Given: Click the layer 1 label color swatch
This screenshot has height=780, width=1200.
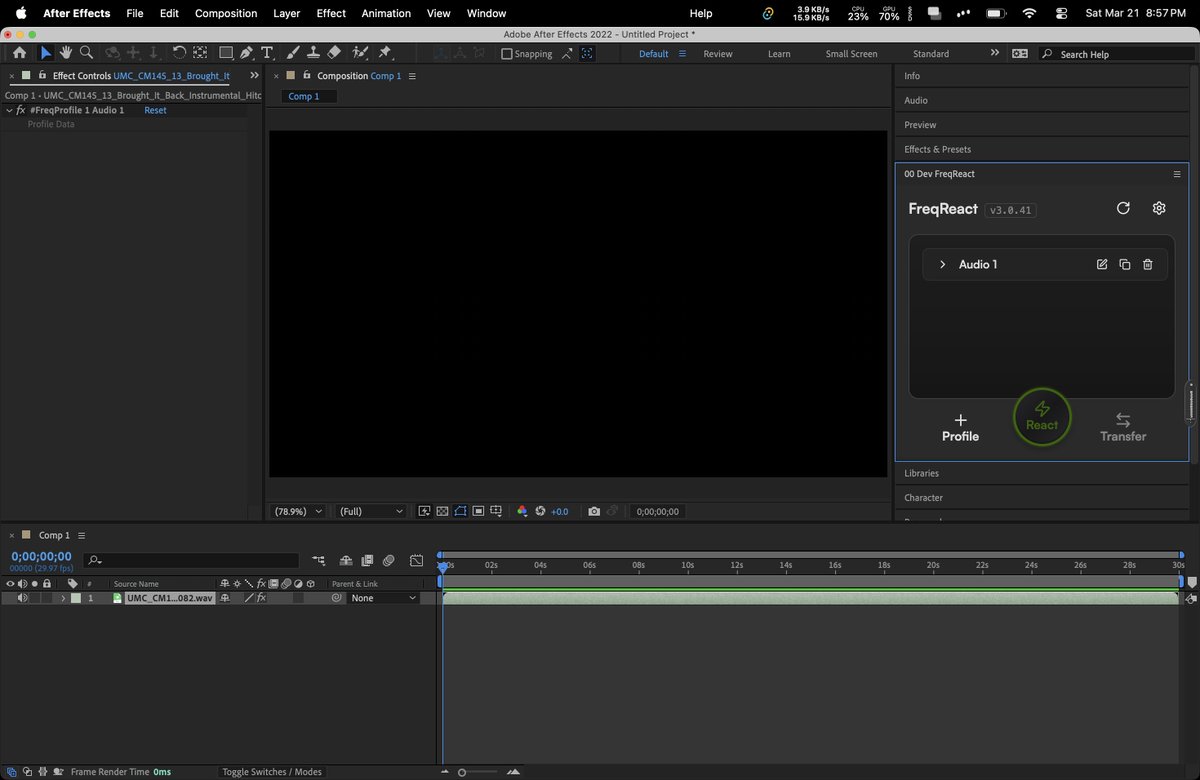Looking at the screenshot, I should click(x=76, y=598).
